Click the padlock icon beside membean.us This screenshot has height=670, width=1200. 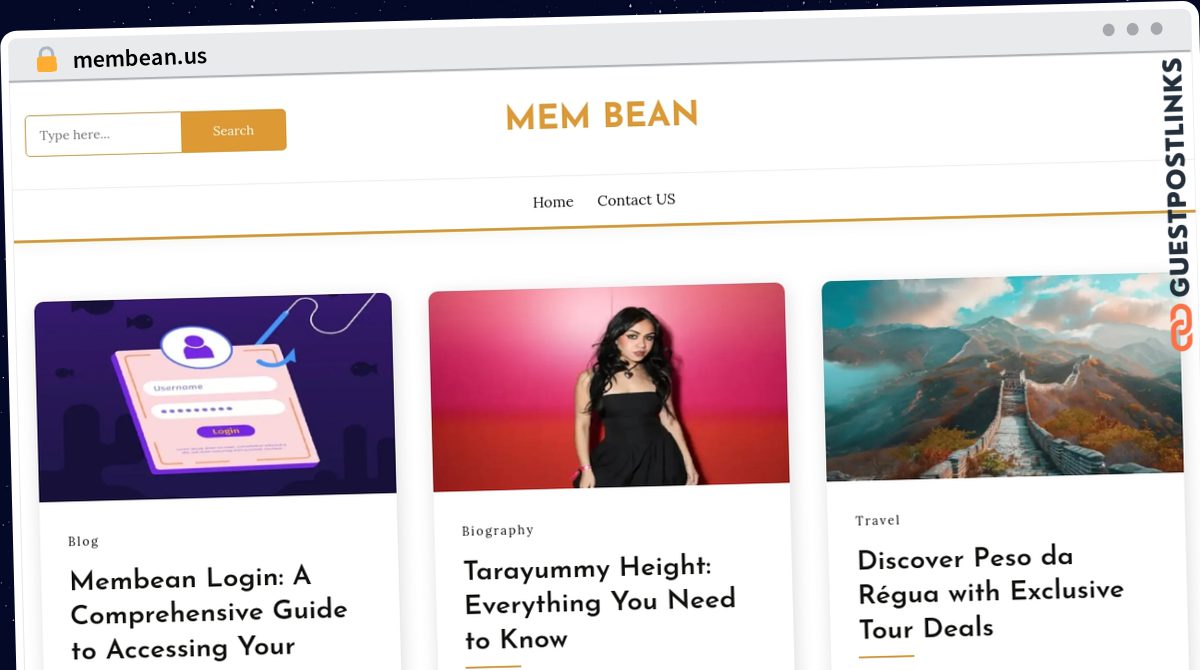point(47,60)
